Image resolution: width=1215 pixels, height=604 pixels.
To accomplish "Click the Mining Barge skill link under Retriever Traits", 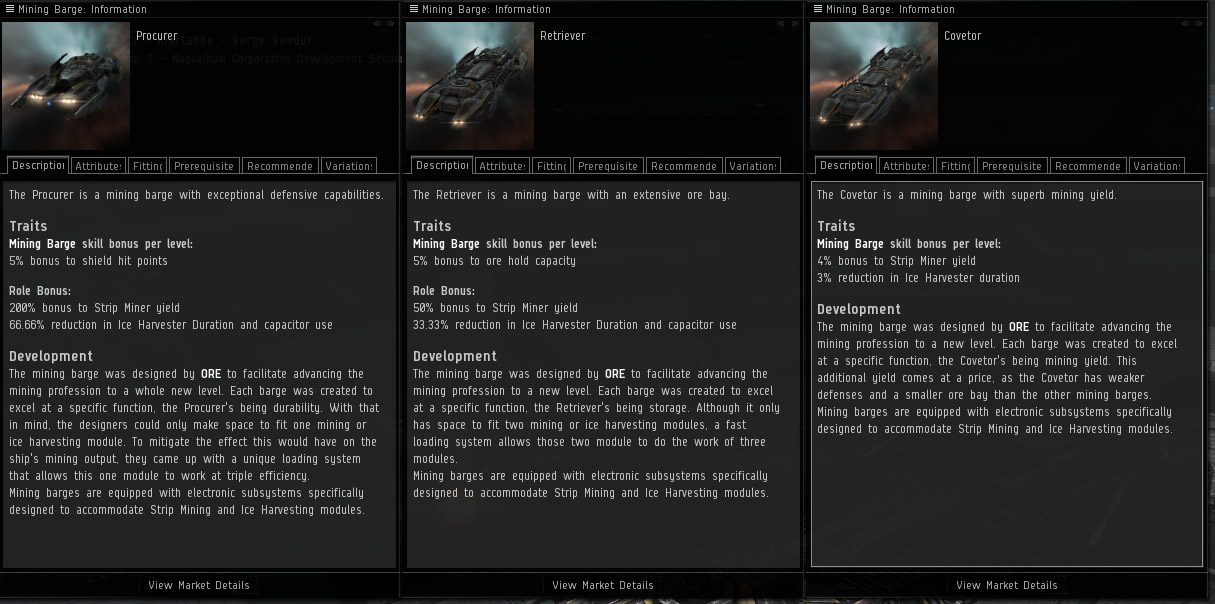I will (x=446, y=244).
